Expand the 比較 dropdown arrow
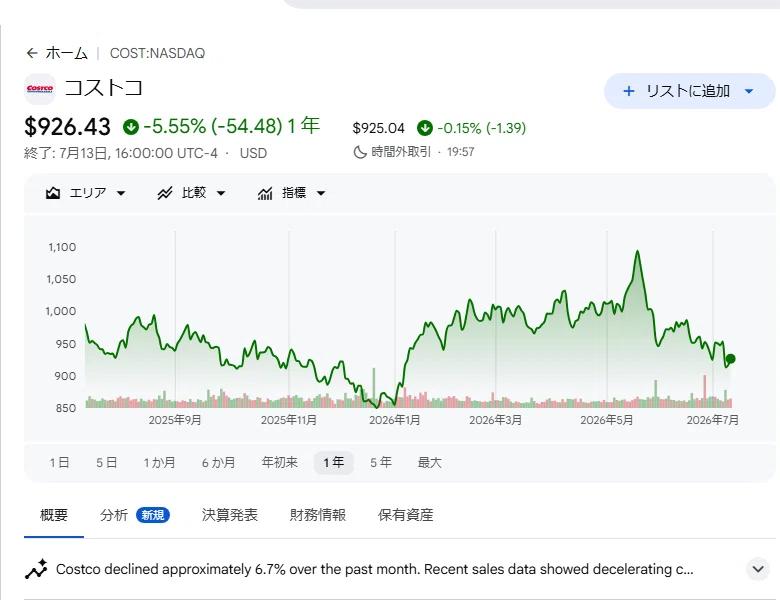The image size is (780, 600). click(x=221, y=193)
